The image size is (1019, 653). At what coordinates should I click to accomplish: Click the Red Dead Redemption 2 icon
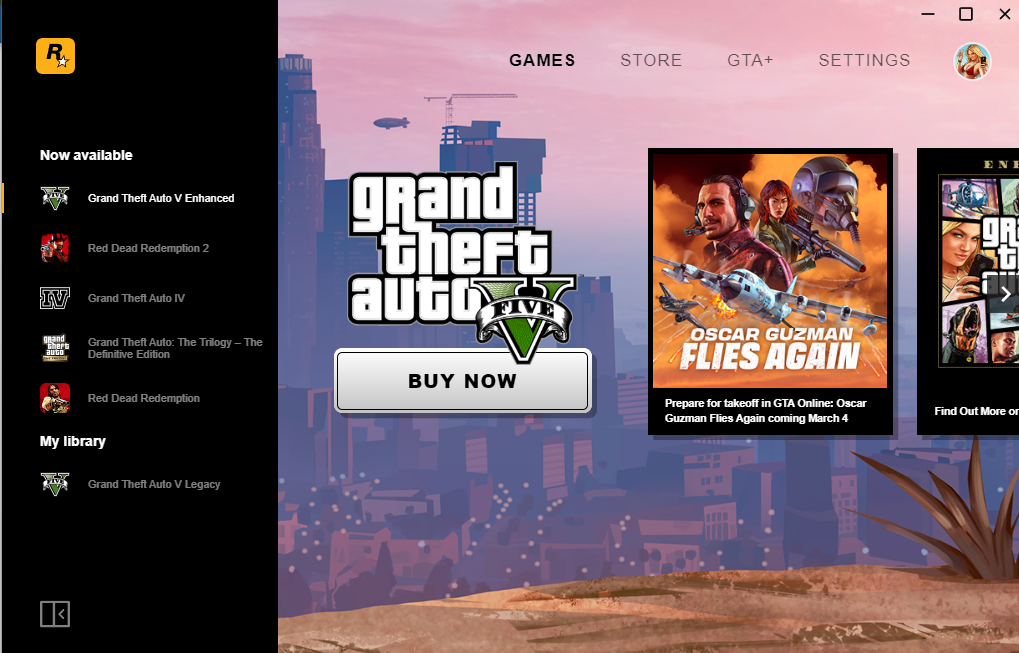tap(55, 248)
